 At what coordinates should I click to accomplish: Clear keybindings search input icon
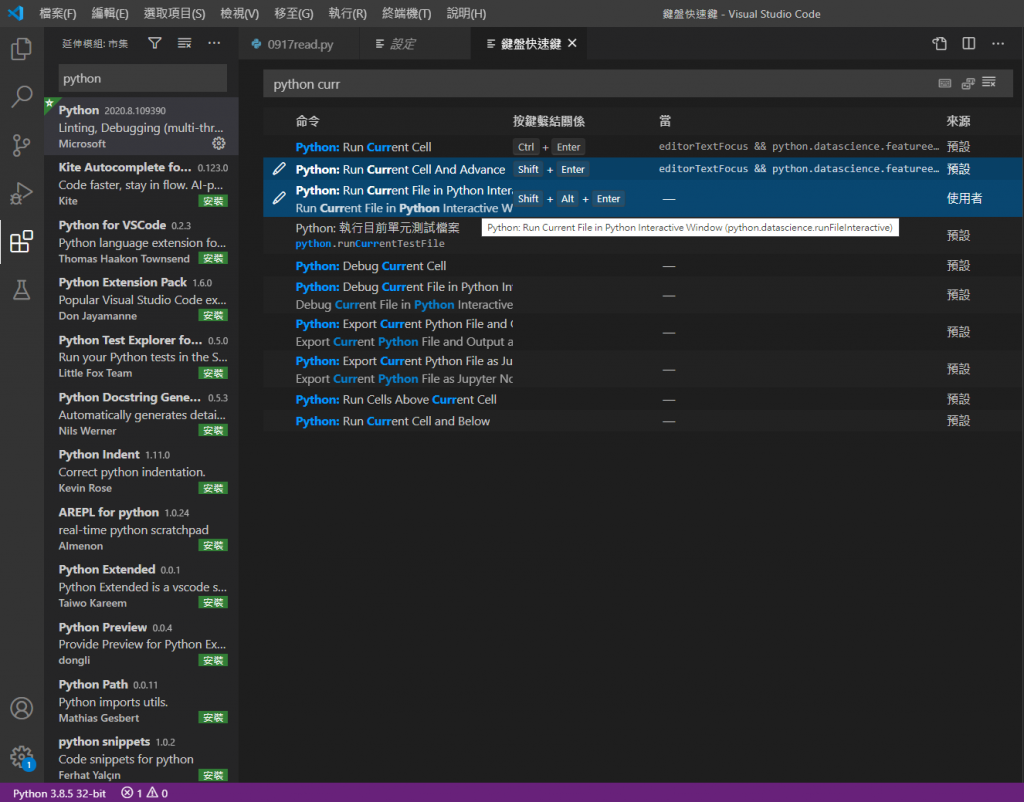click(x=989, y=82)
